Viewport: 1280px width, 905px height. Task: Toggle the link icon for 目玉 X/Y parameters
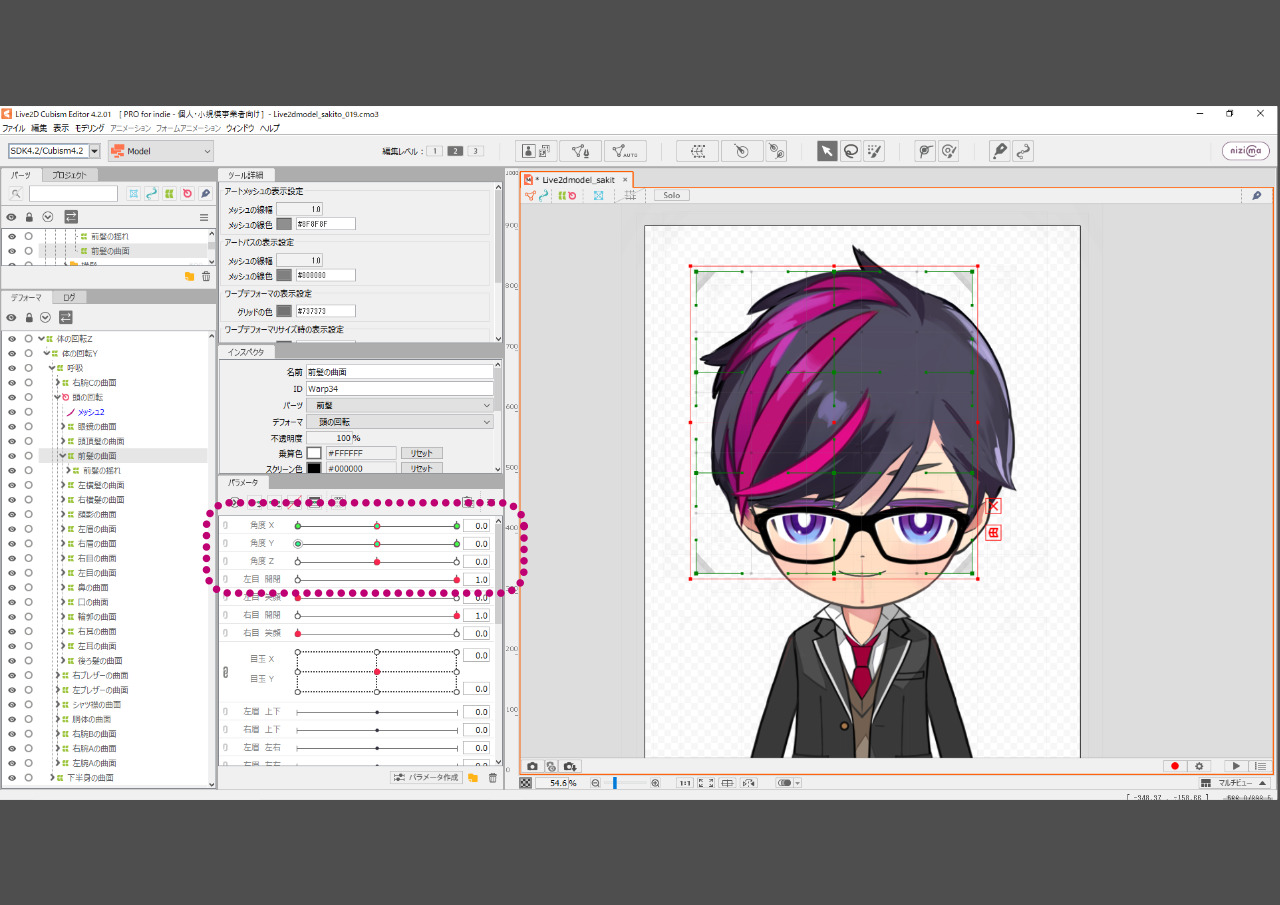click(x=225, y=672)
